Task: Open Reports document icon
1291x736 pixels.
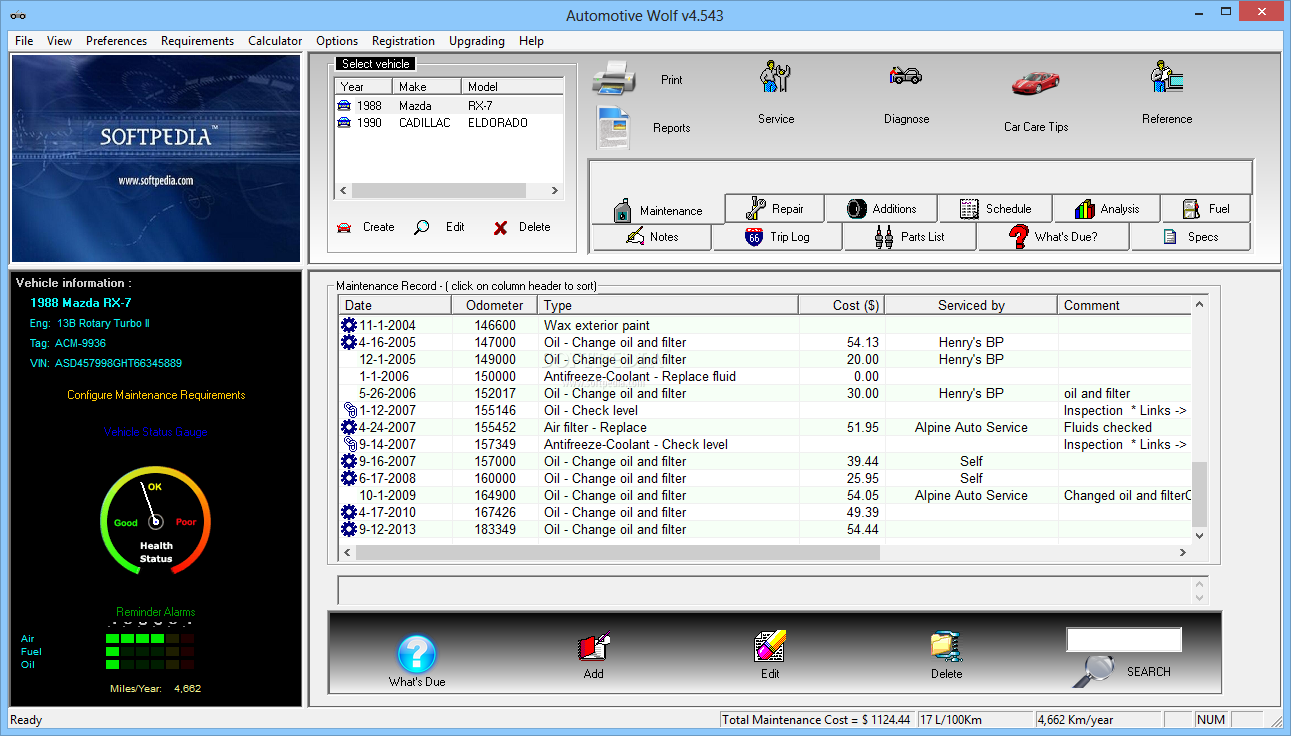Action: pyautogui.click(x=613, y=128)
